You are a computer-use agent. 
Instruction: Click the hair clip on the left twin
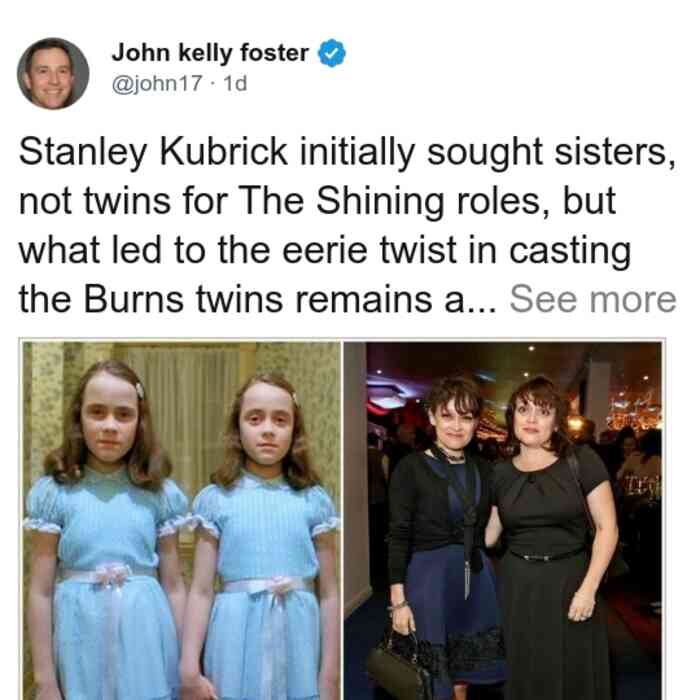coord(139,391)
